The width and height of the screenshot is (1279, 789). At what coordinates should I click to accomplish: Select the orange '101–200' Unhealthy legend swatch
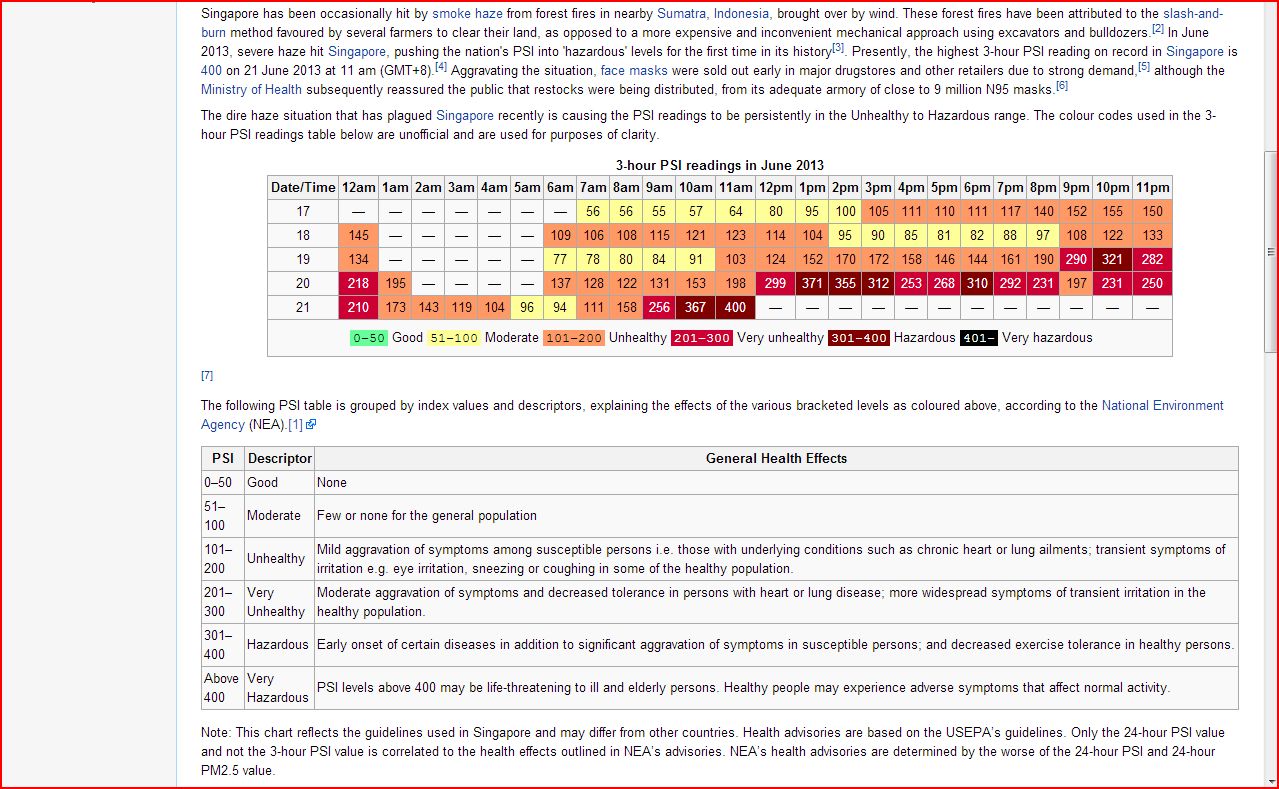coord(575,338)
